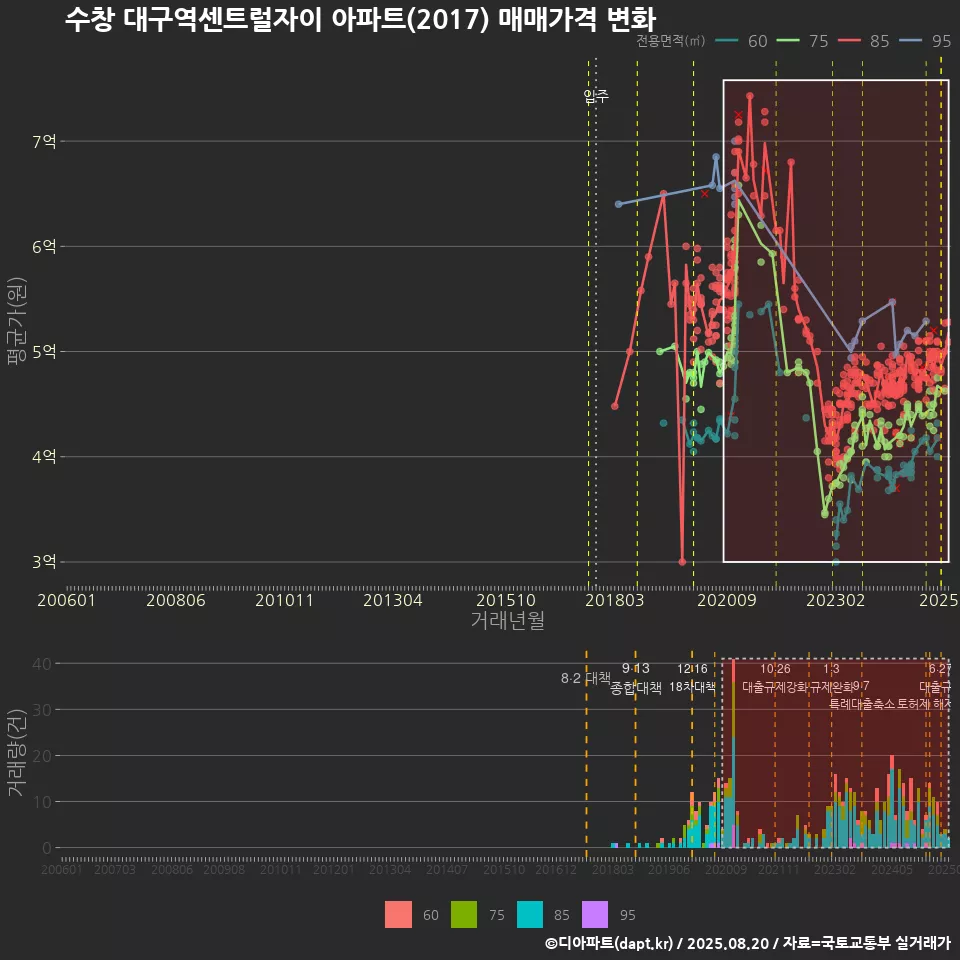Select the salmon 60 swatch in bottom legend

point(398,915)
